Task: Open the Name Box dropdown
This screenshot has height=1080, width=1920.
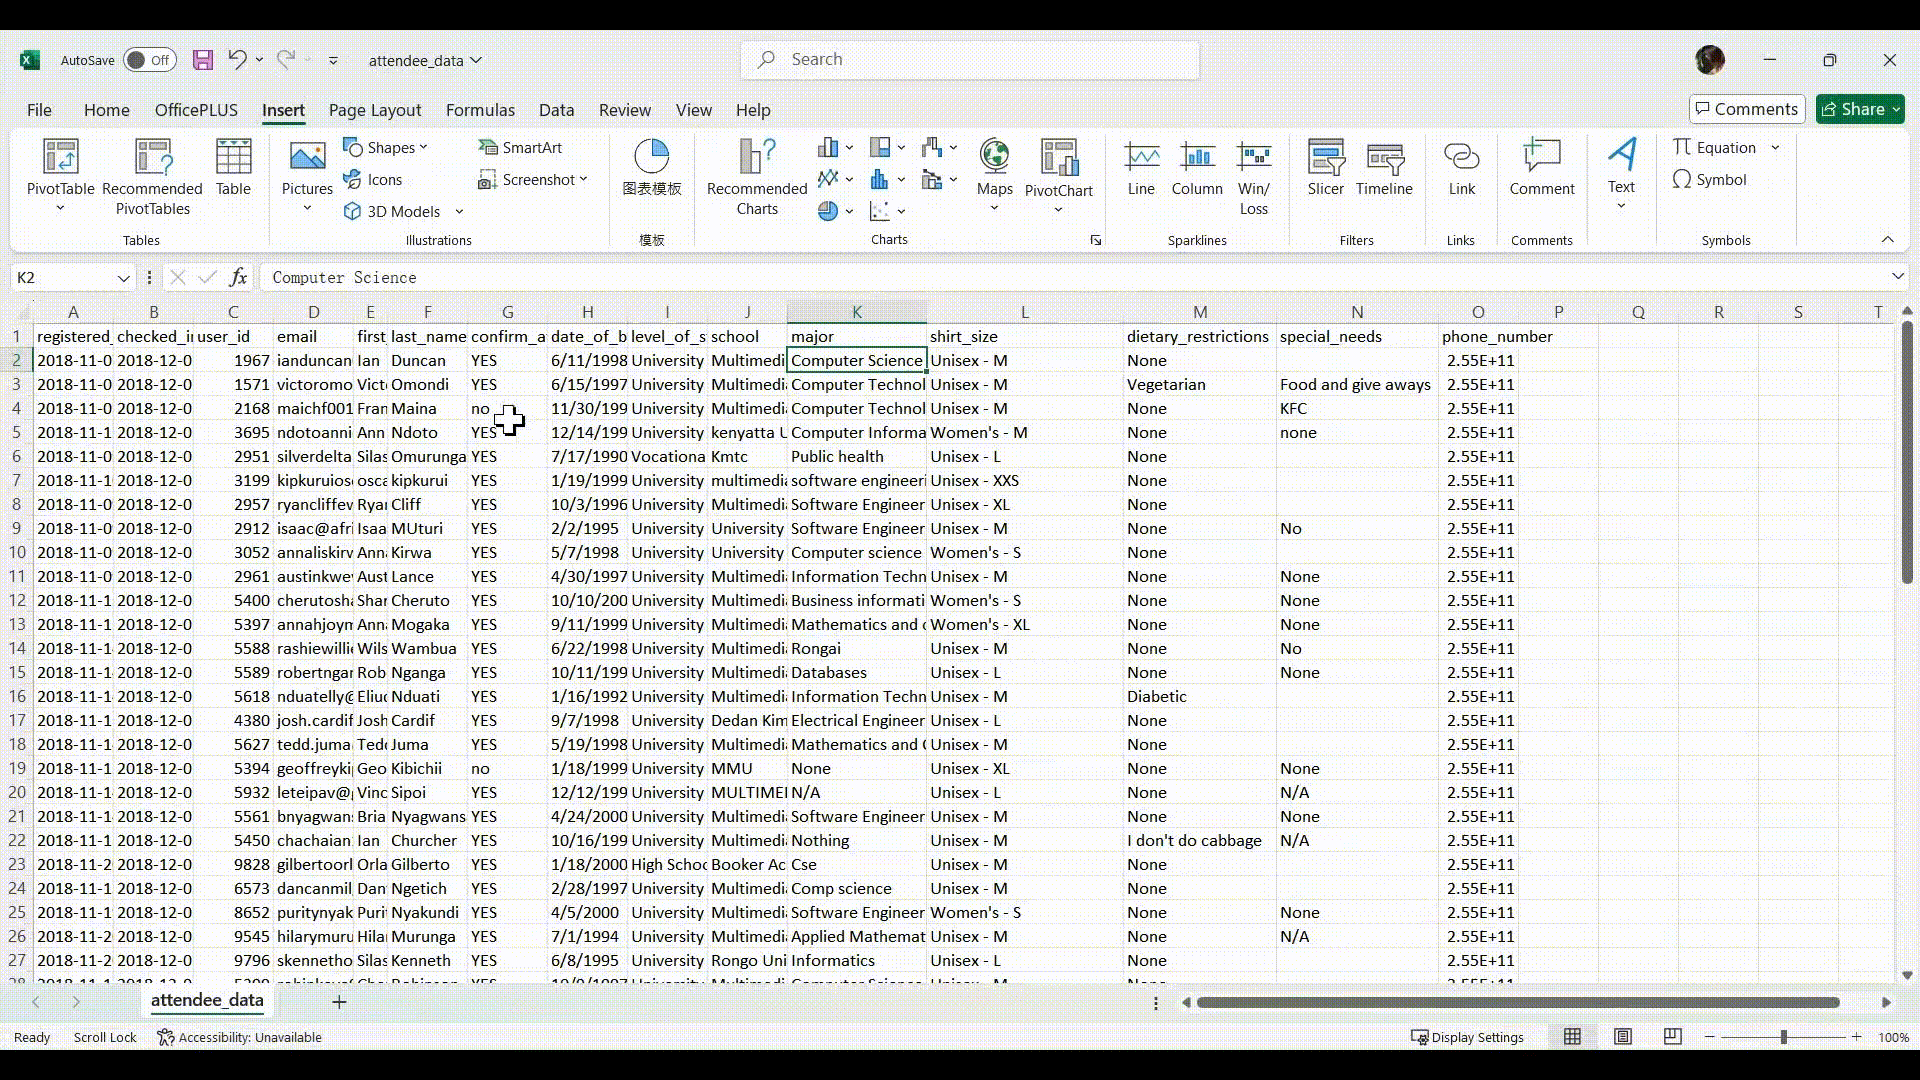Action: click(123, 278)
